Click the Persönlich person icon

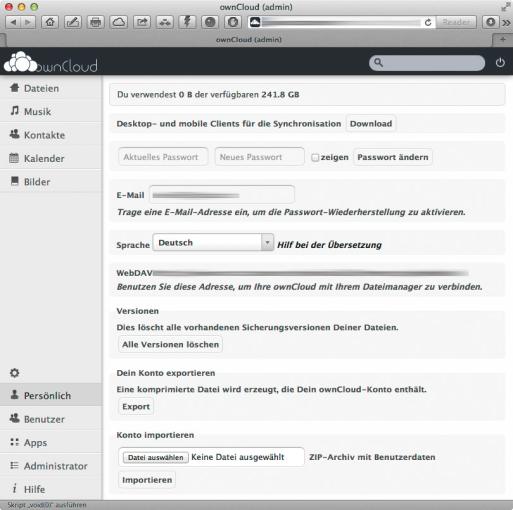tap(14, 395)
